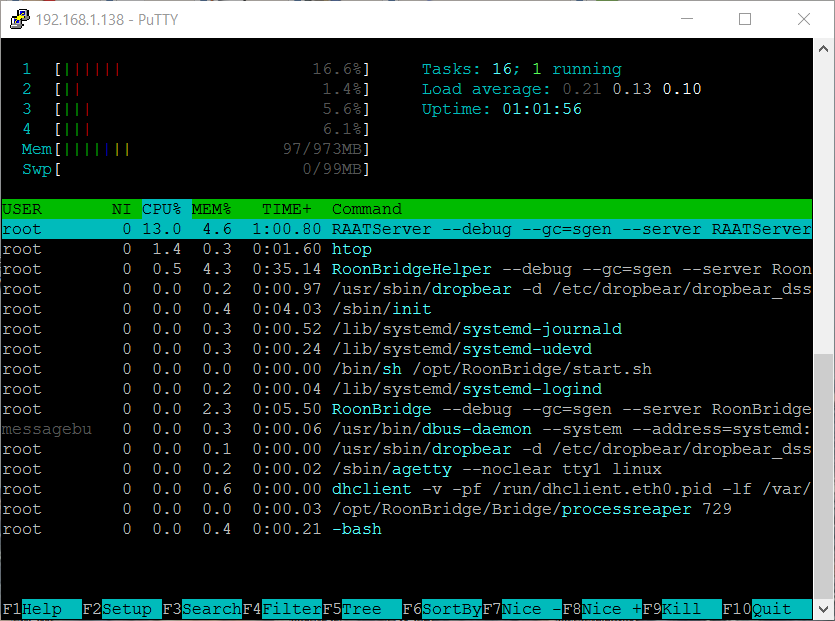Select the messagebu user cell
Viewport: 835px width, 621px height.
click(x=47, y=429)
